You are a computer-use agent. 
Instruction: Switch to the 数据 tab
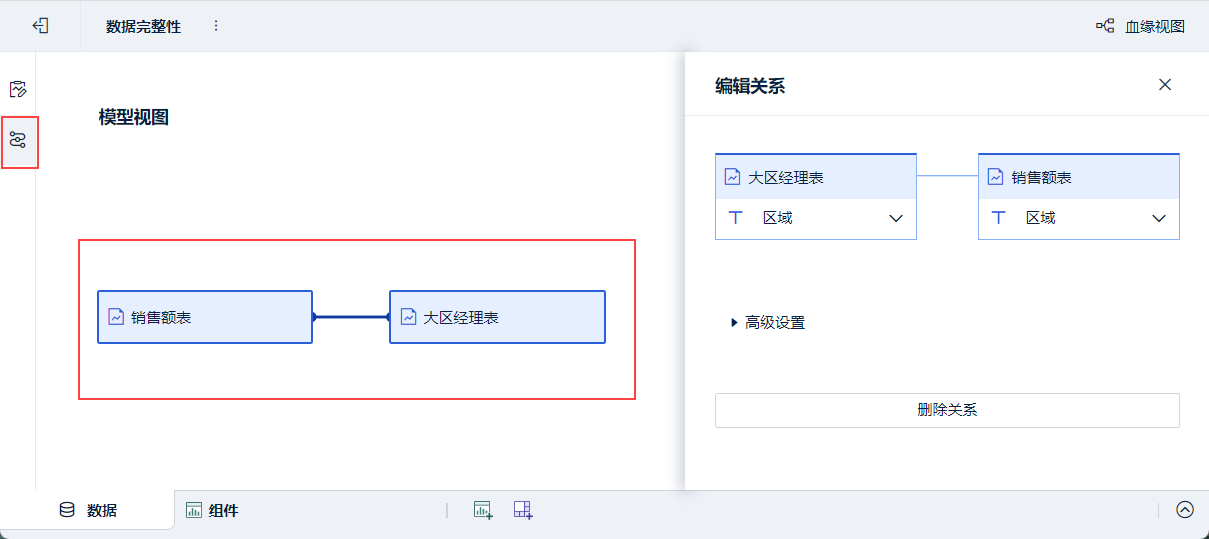(x=88, y=510)
